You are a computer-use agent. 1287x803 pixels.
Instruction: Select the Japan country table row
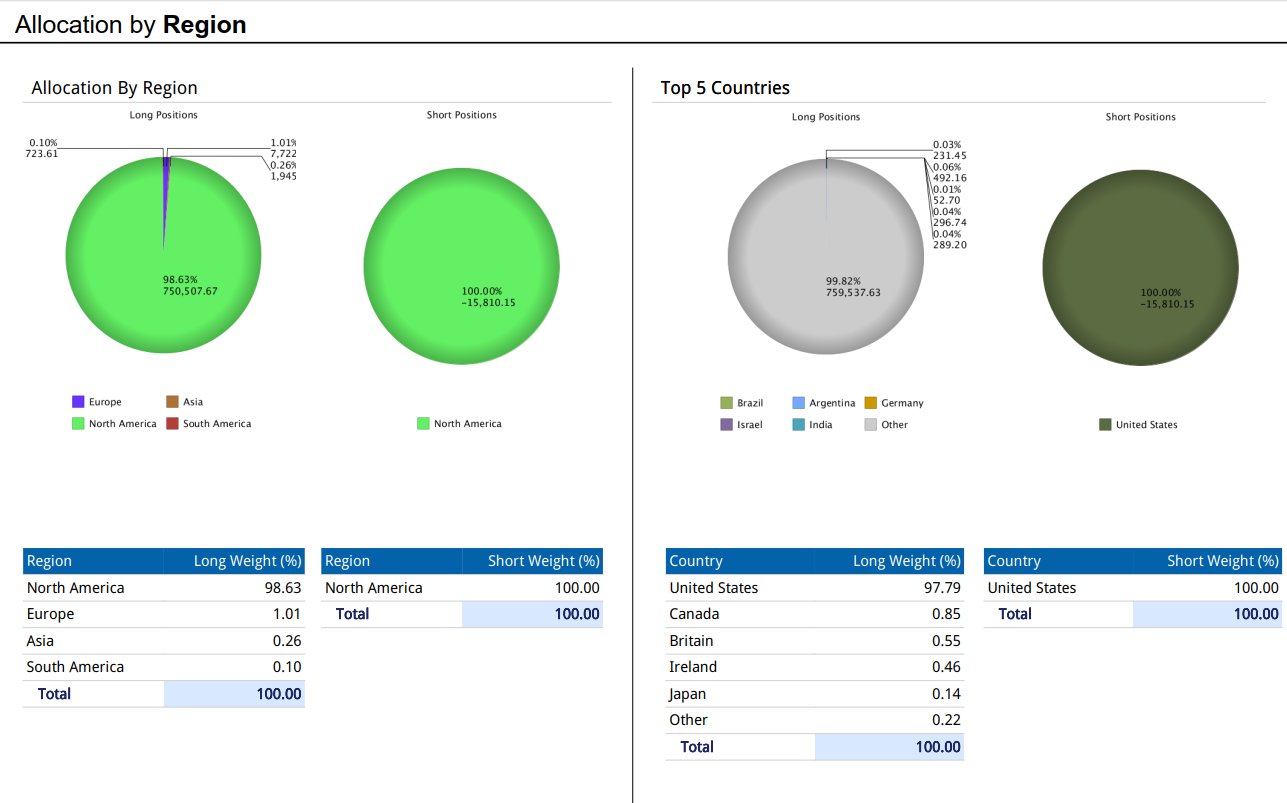click(x=814, y=694)
